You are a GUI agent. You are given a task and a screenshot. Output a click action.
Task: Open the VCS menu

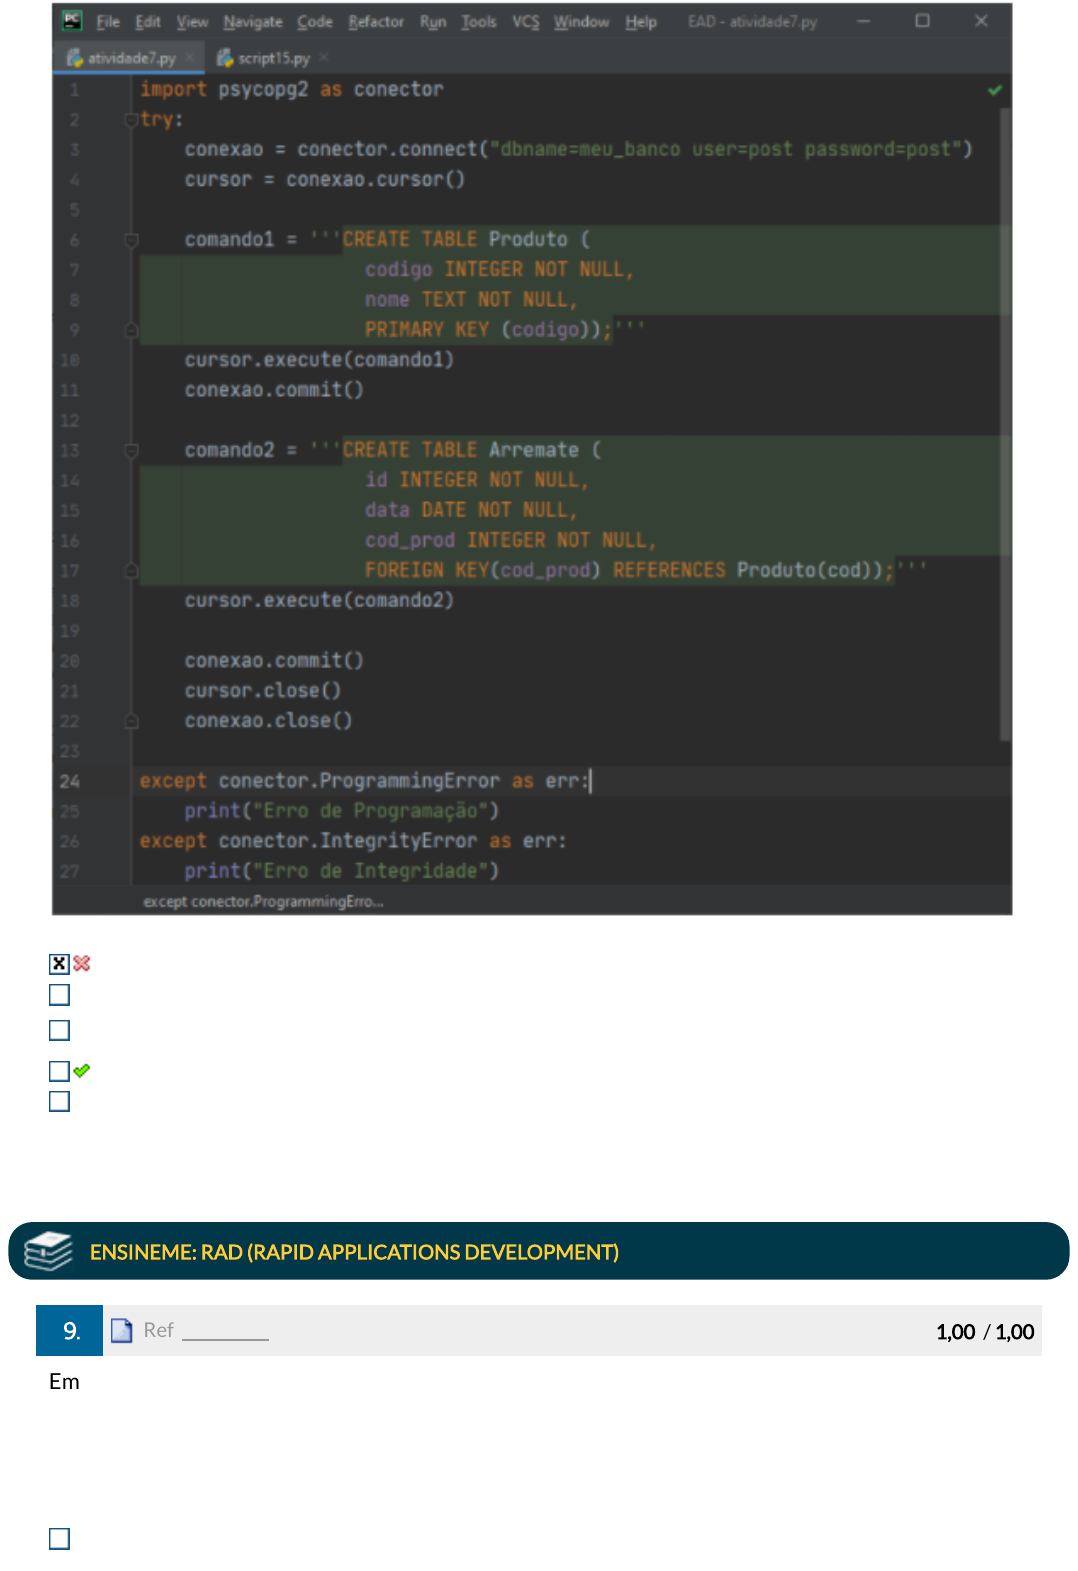point(525,21)
